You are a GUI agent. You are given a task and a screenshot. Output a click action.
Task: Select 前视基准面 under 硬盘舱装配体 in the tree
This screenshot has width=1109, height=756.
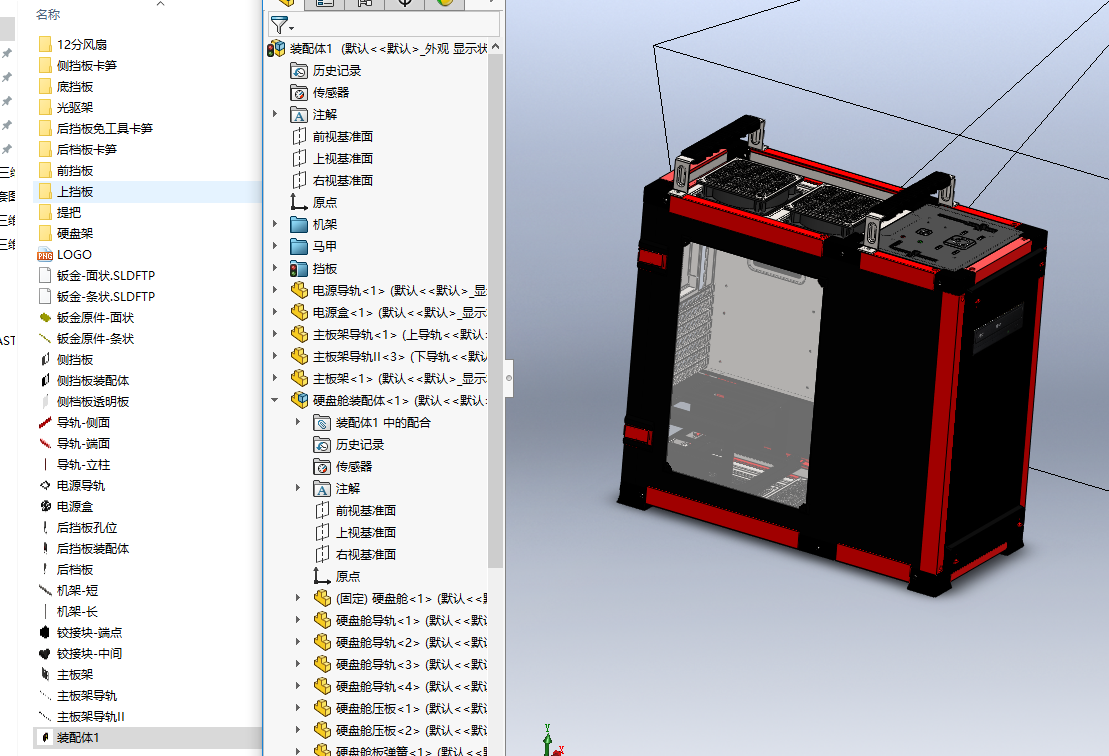pos(366,511)
